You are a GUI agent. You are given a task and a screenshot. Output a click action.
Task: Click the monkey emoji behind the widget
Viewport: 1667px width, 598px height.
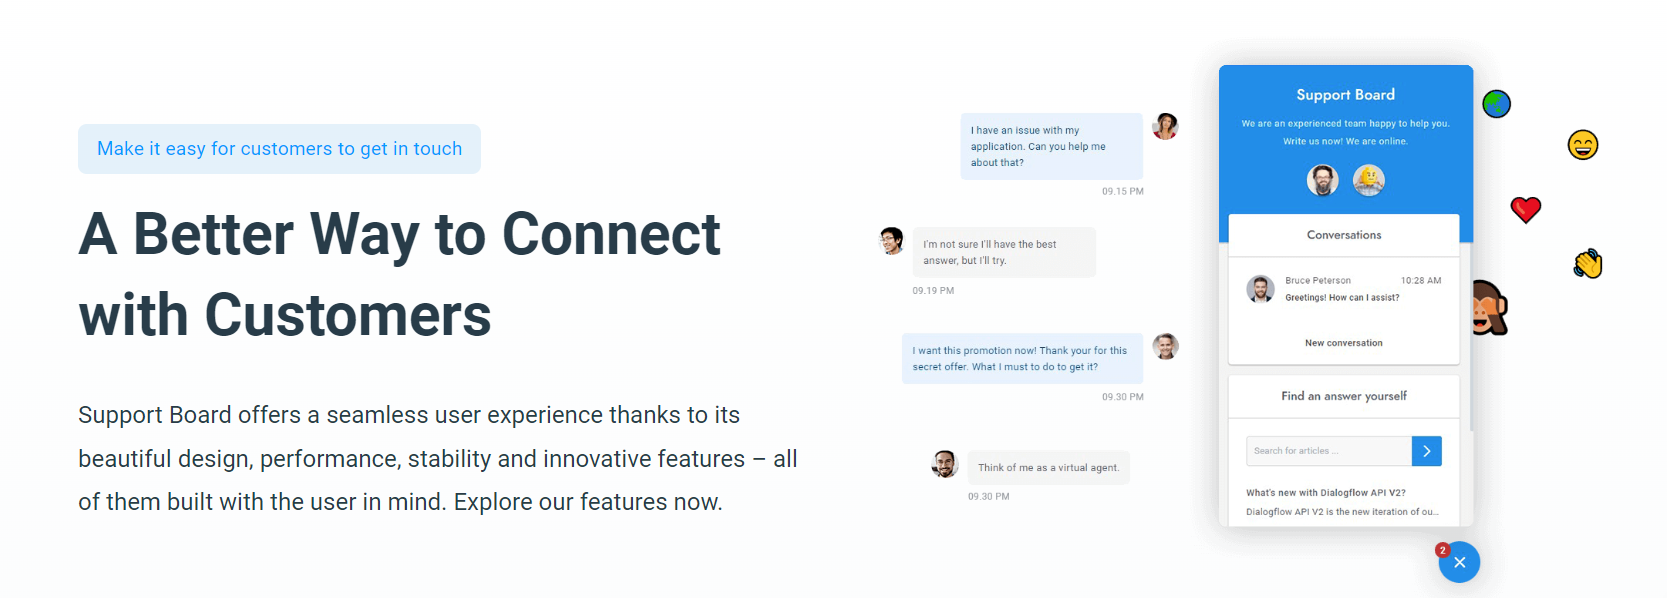(1490, 308)
